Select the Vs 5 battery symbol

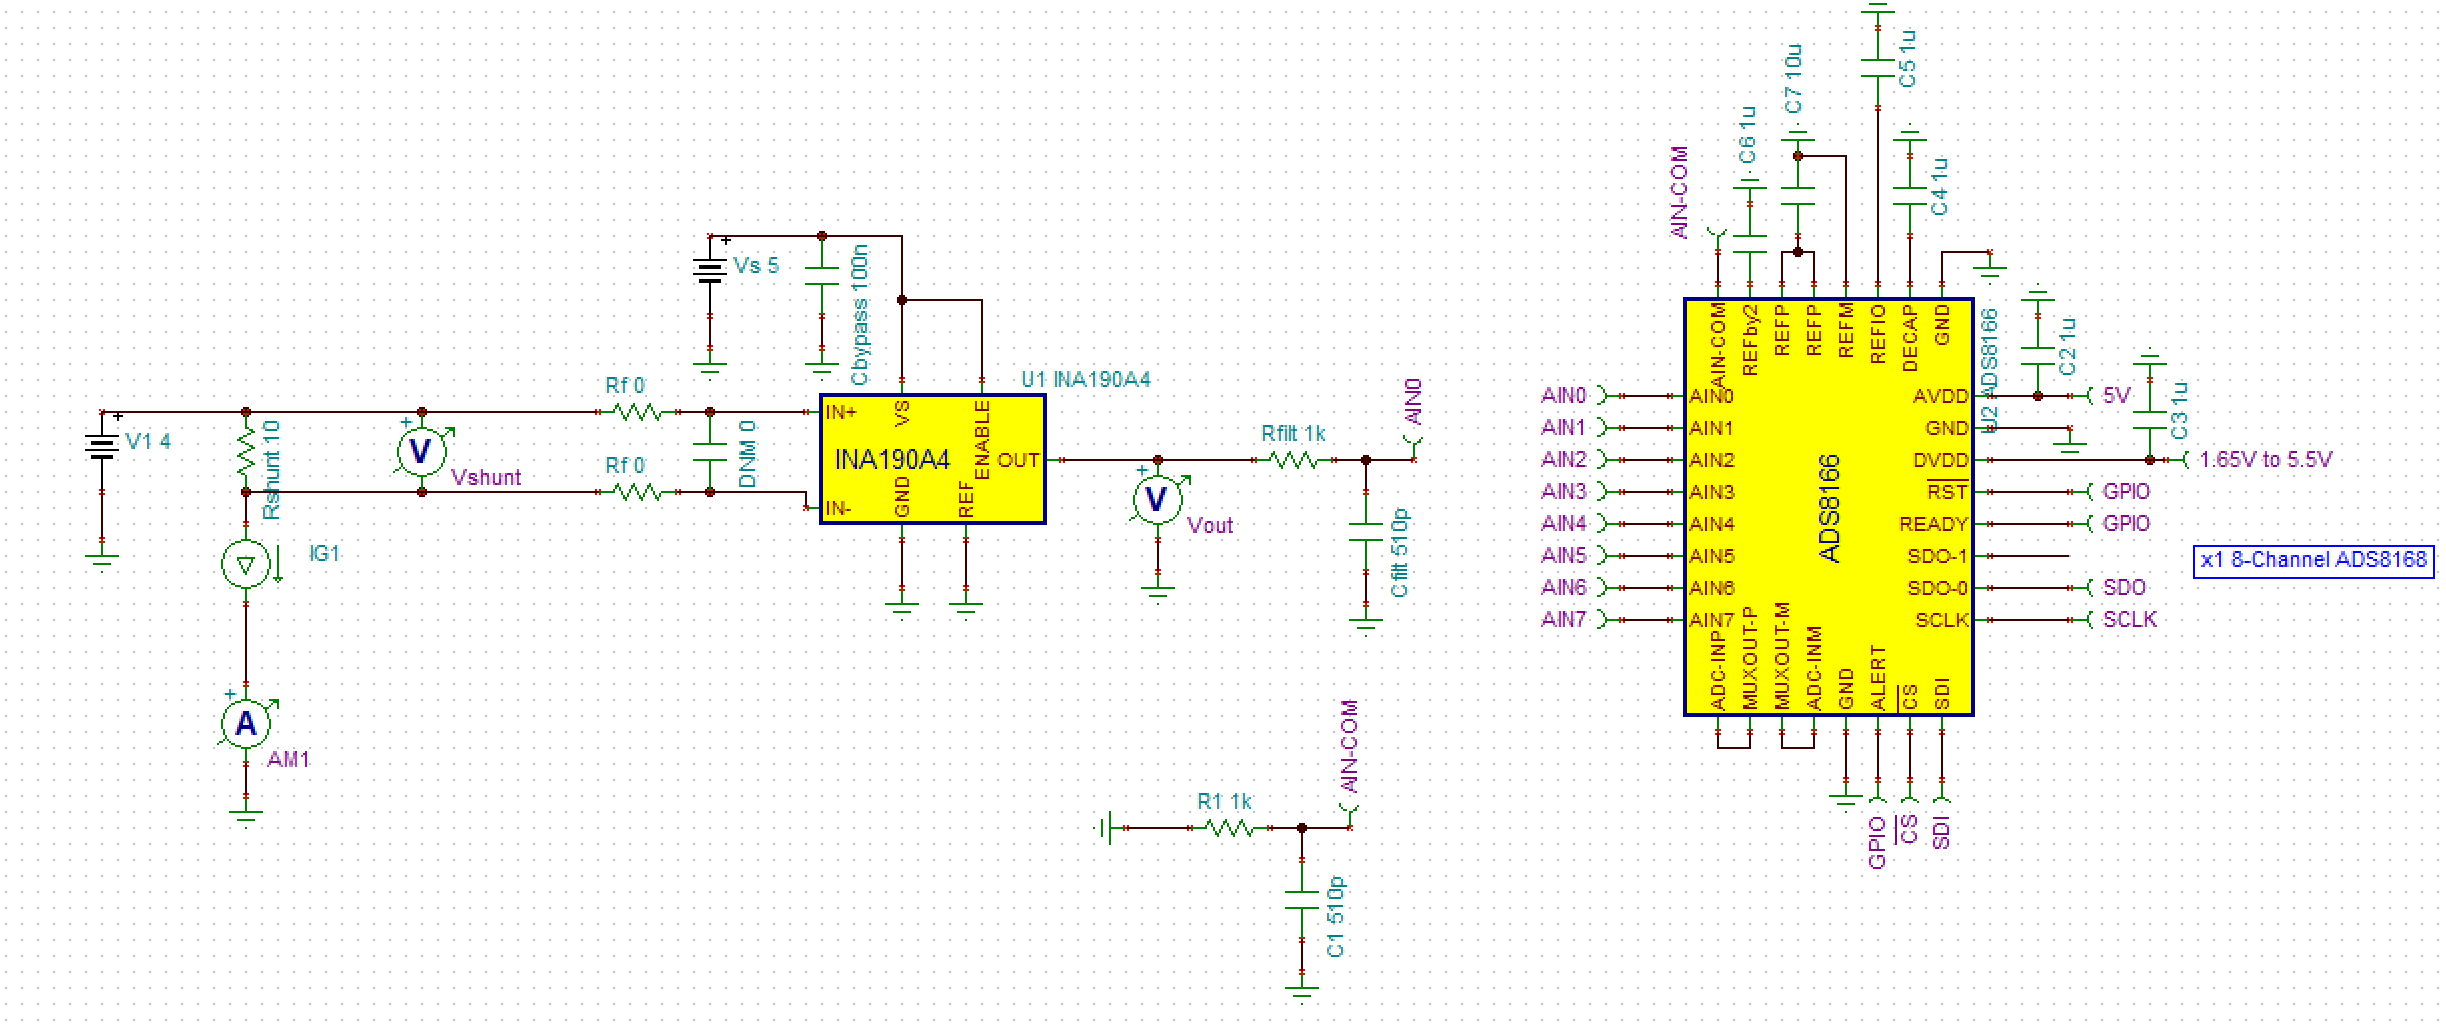pyautogui.click(x=710, y=270)
